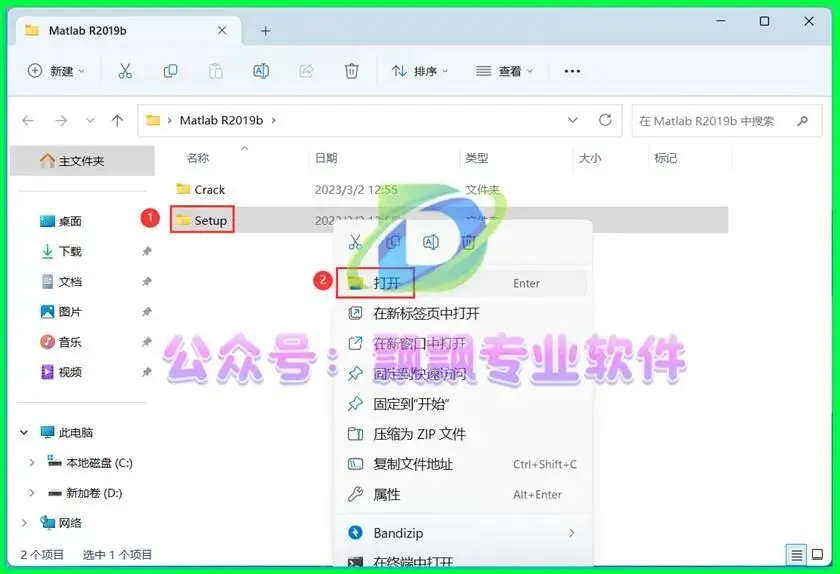
Task: Choose 属性 (Properties) in context menu
Action: pos(462,494)
